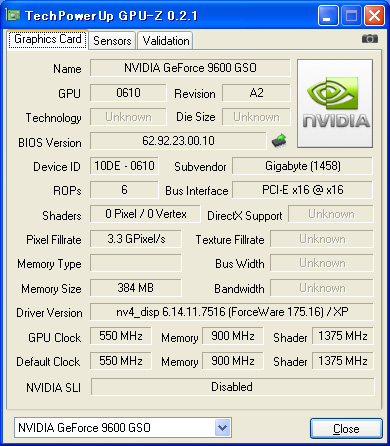Viewport: 390px width, 446px height.
Task: Expand the graphics card selection dropdown arrow
Action: [222, 427]
